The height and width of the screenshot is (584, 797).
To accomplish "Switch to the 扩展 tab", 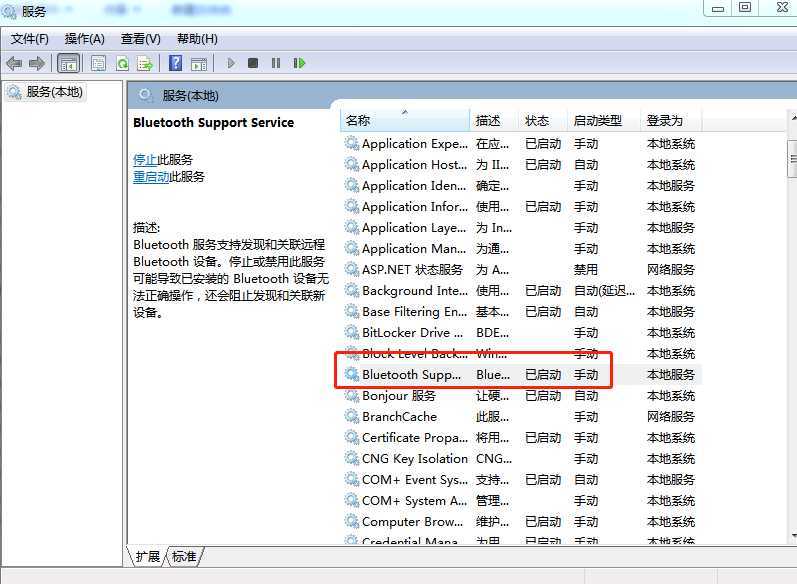I will click(x=147, y=557).
